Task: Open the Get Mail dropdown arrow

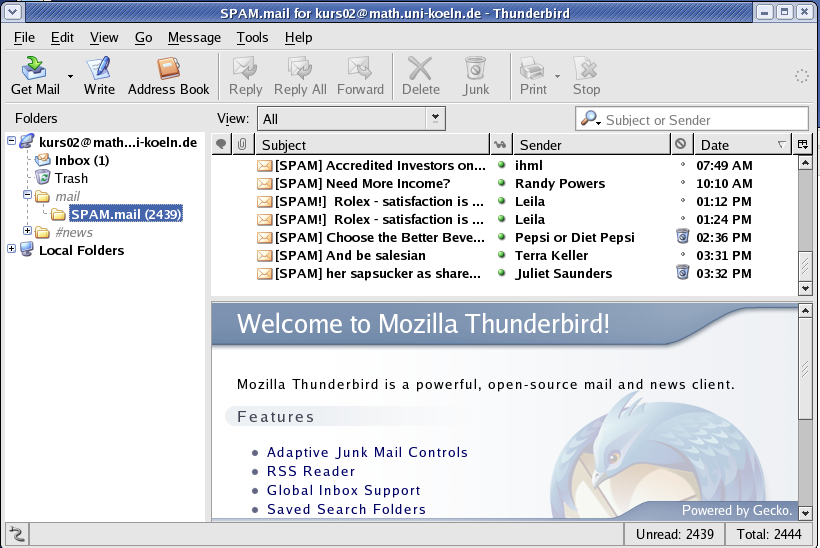Action: (70, 76)
